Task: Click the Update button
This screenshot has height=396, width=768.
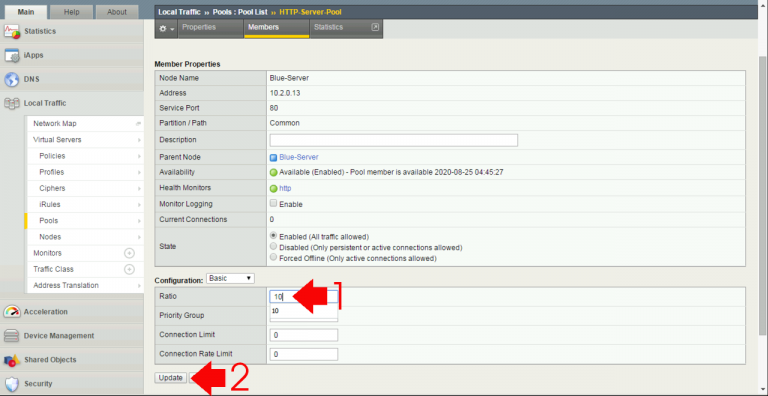Action: [170, 378]
